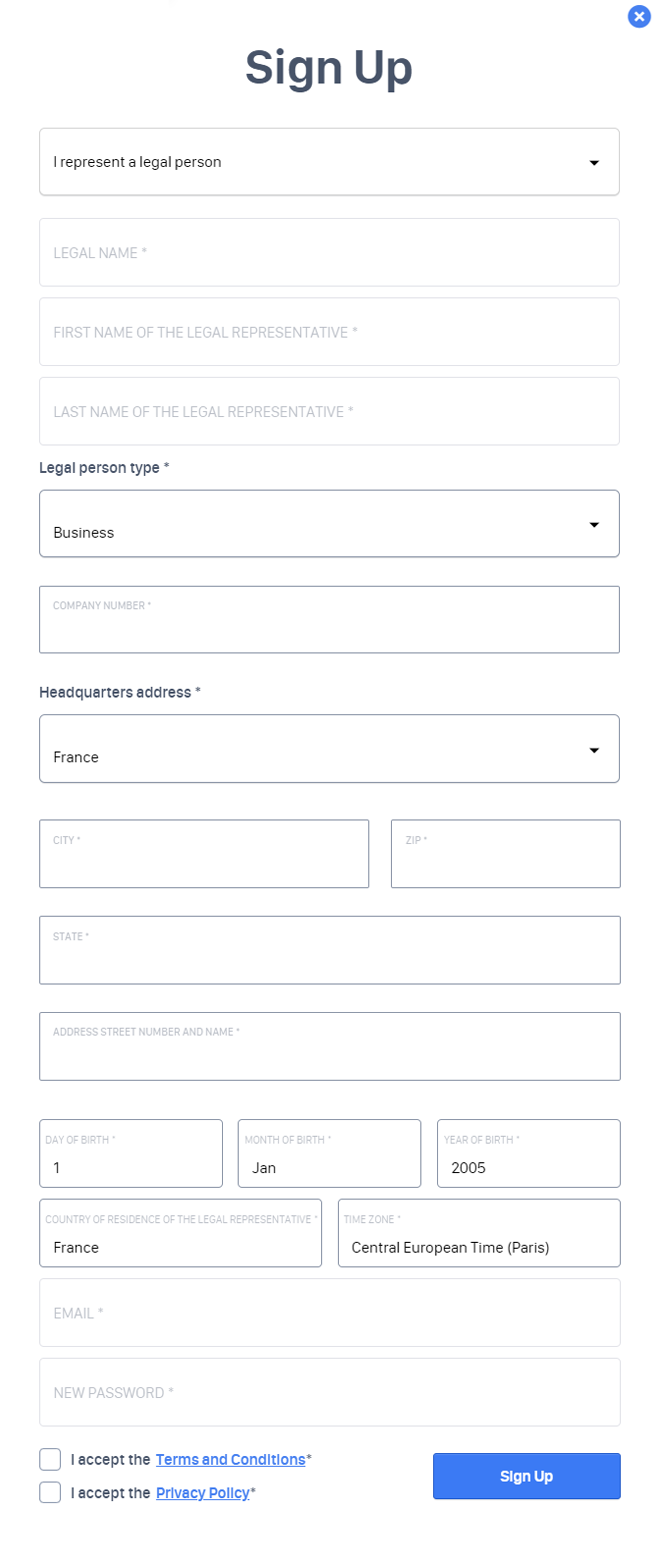Expand the Legal person type dropdown
This screenshot has height=1541, width=658.
point(329,524)
